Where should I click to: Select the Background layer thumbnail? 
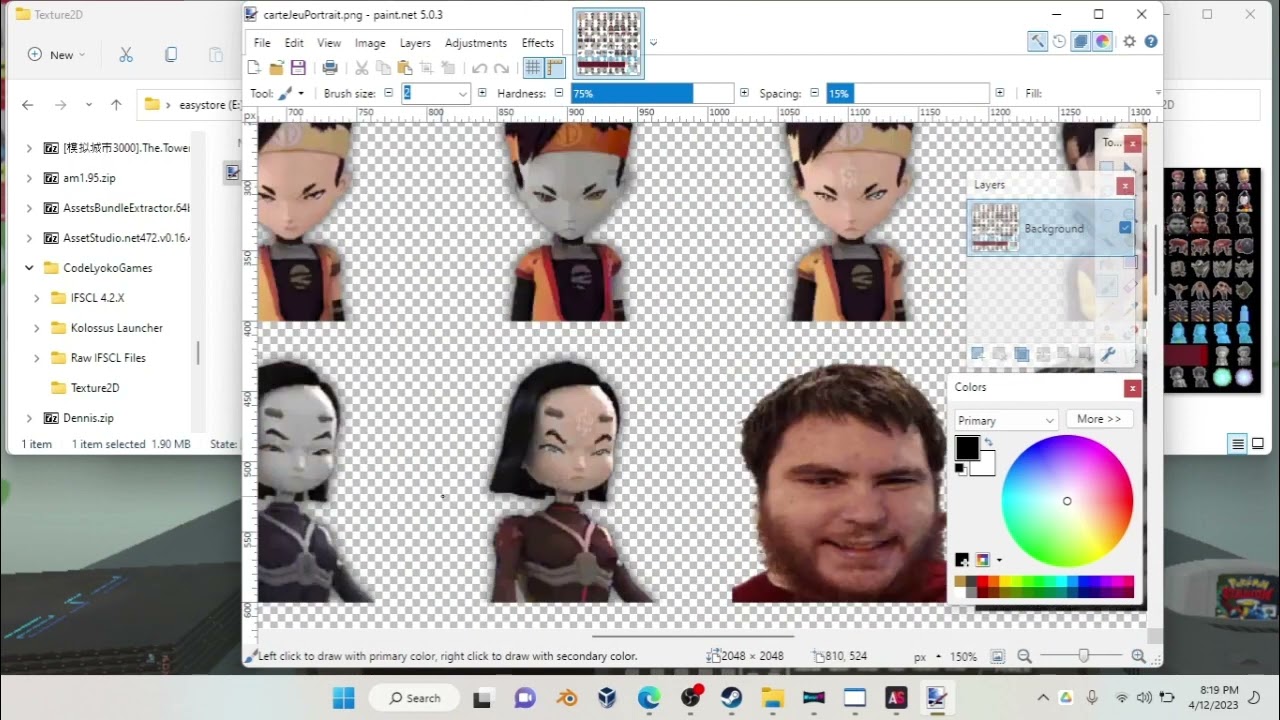pyautogui.click(x=995, y=228)
